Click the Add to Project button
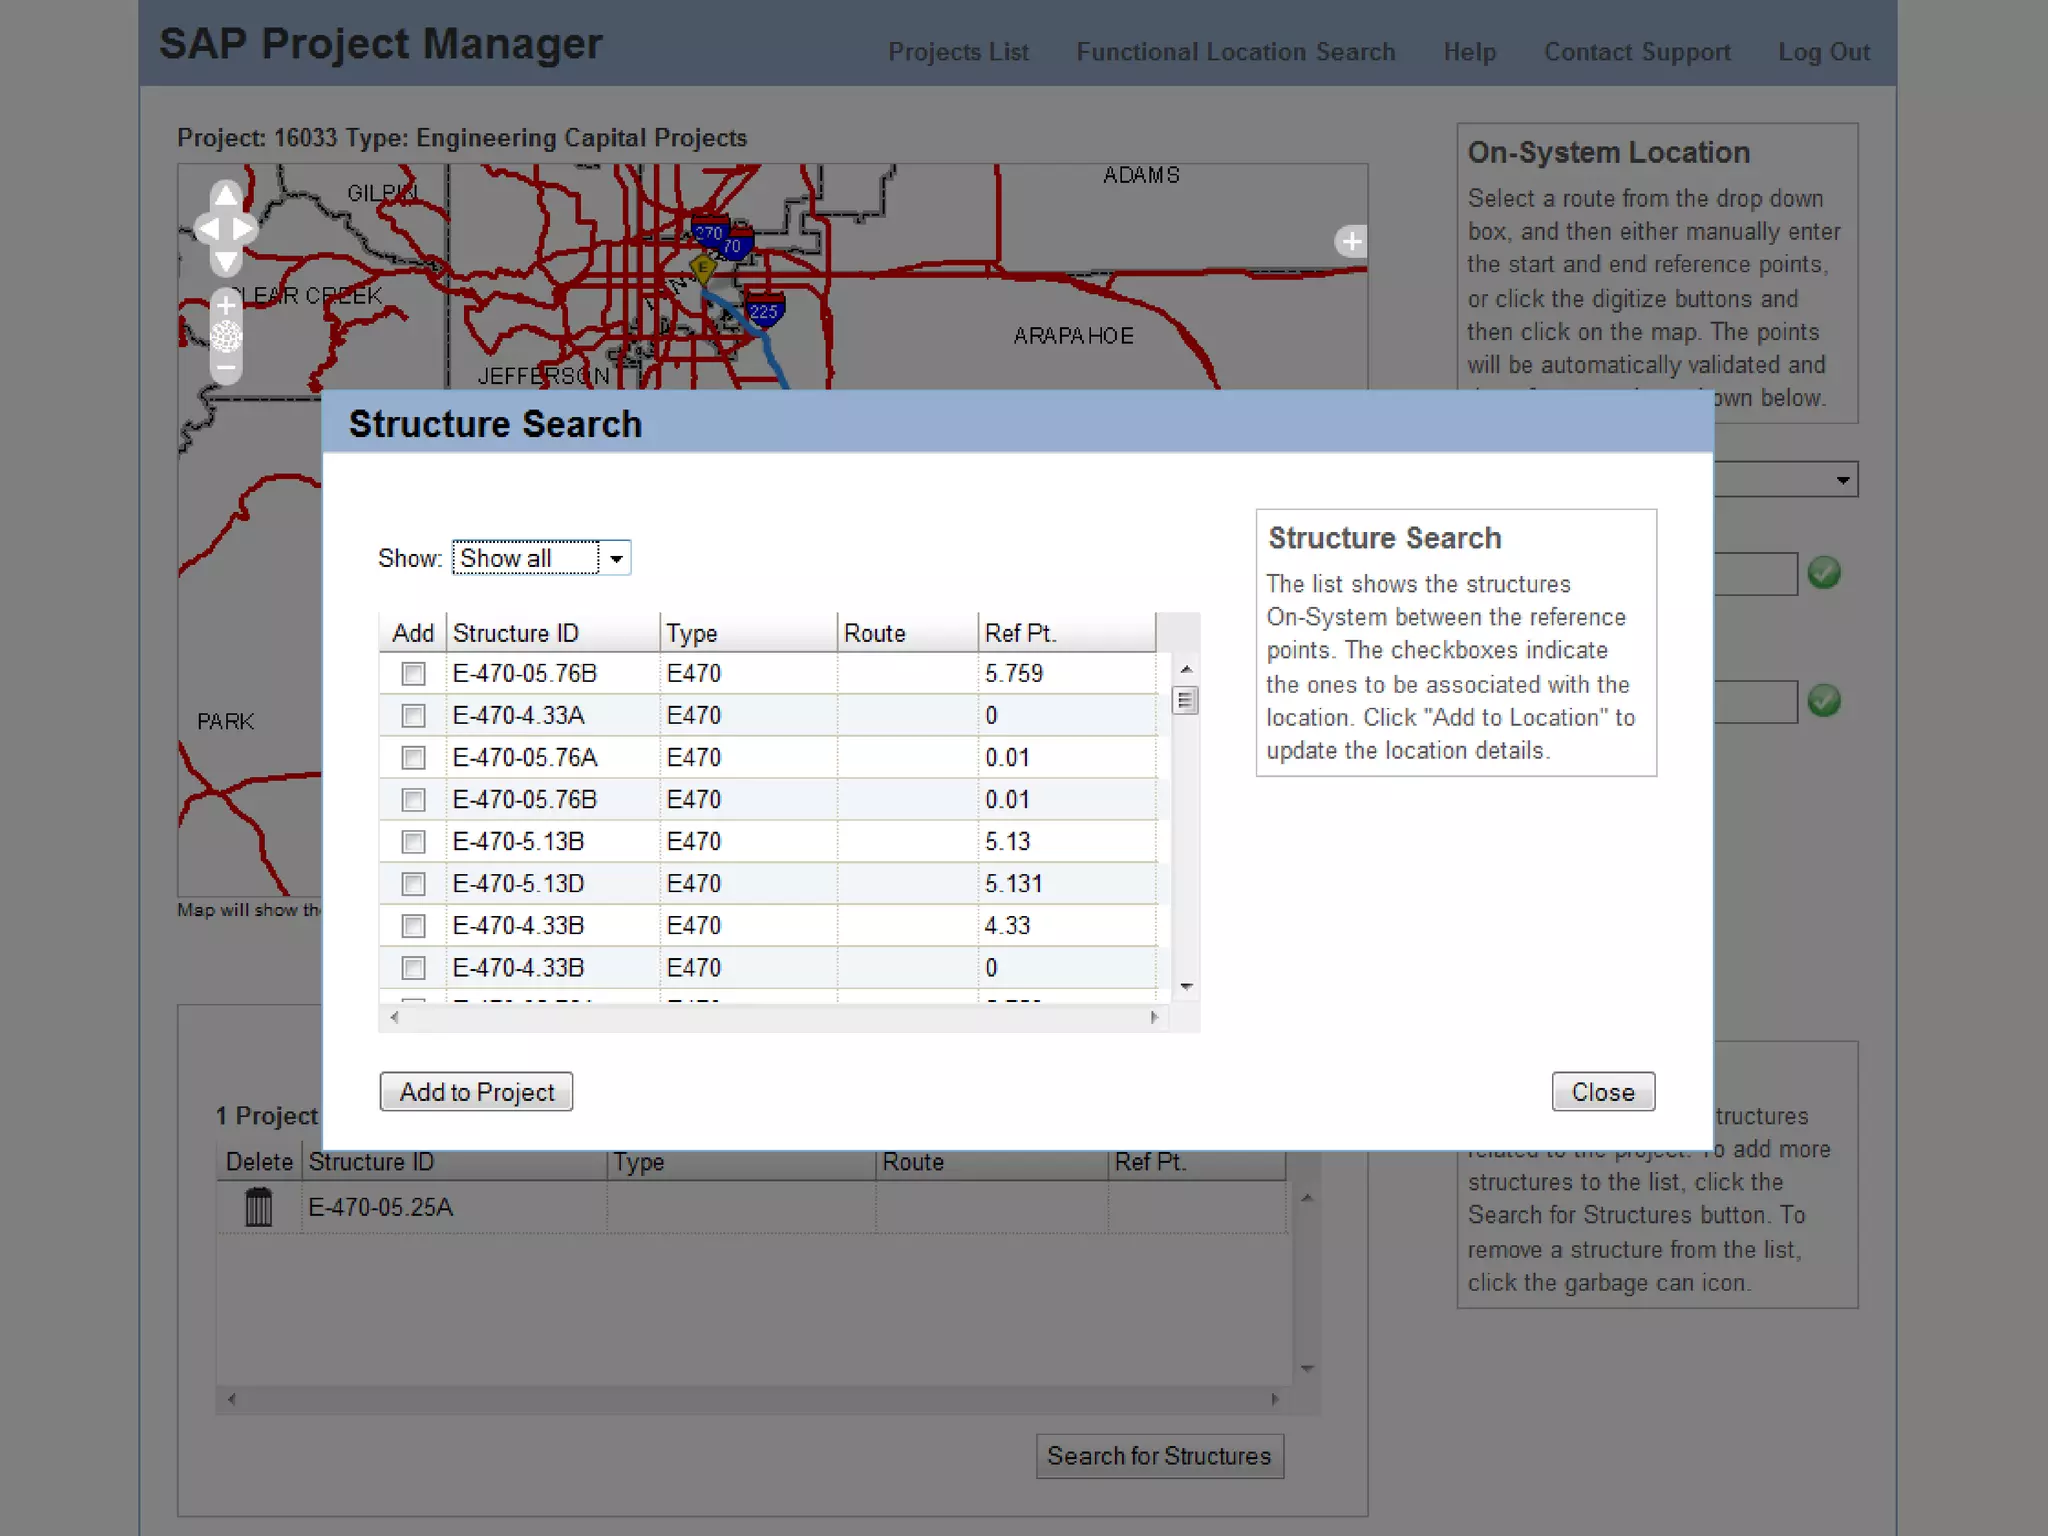 (476, 1091)
